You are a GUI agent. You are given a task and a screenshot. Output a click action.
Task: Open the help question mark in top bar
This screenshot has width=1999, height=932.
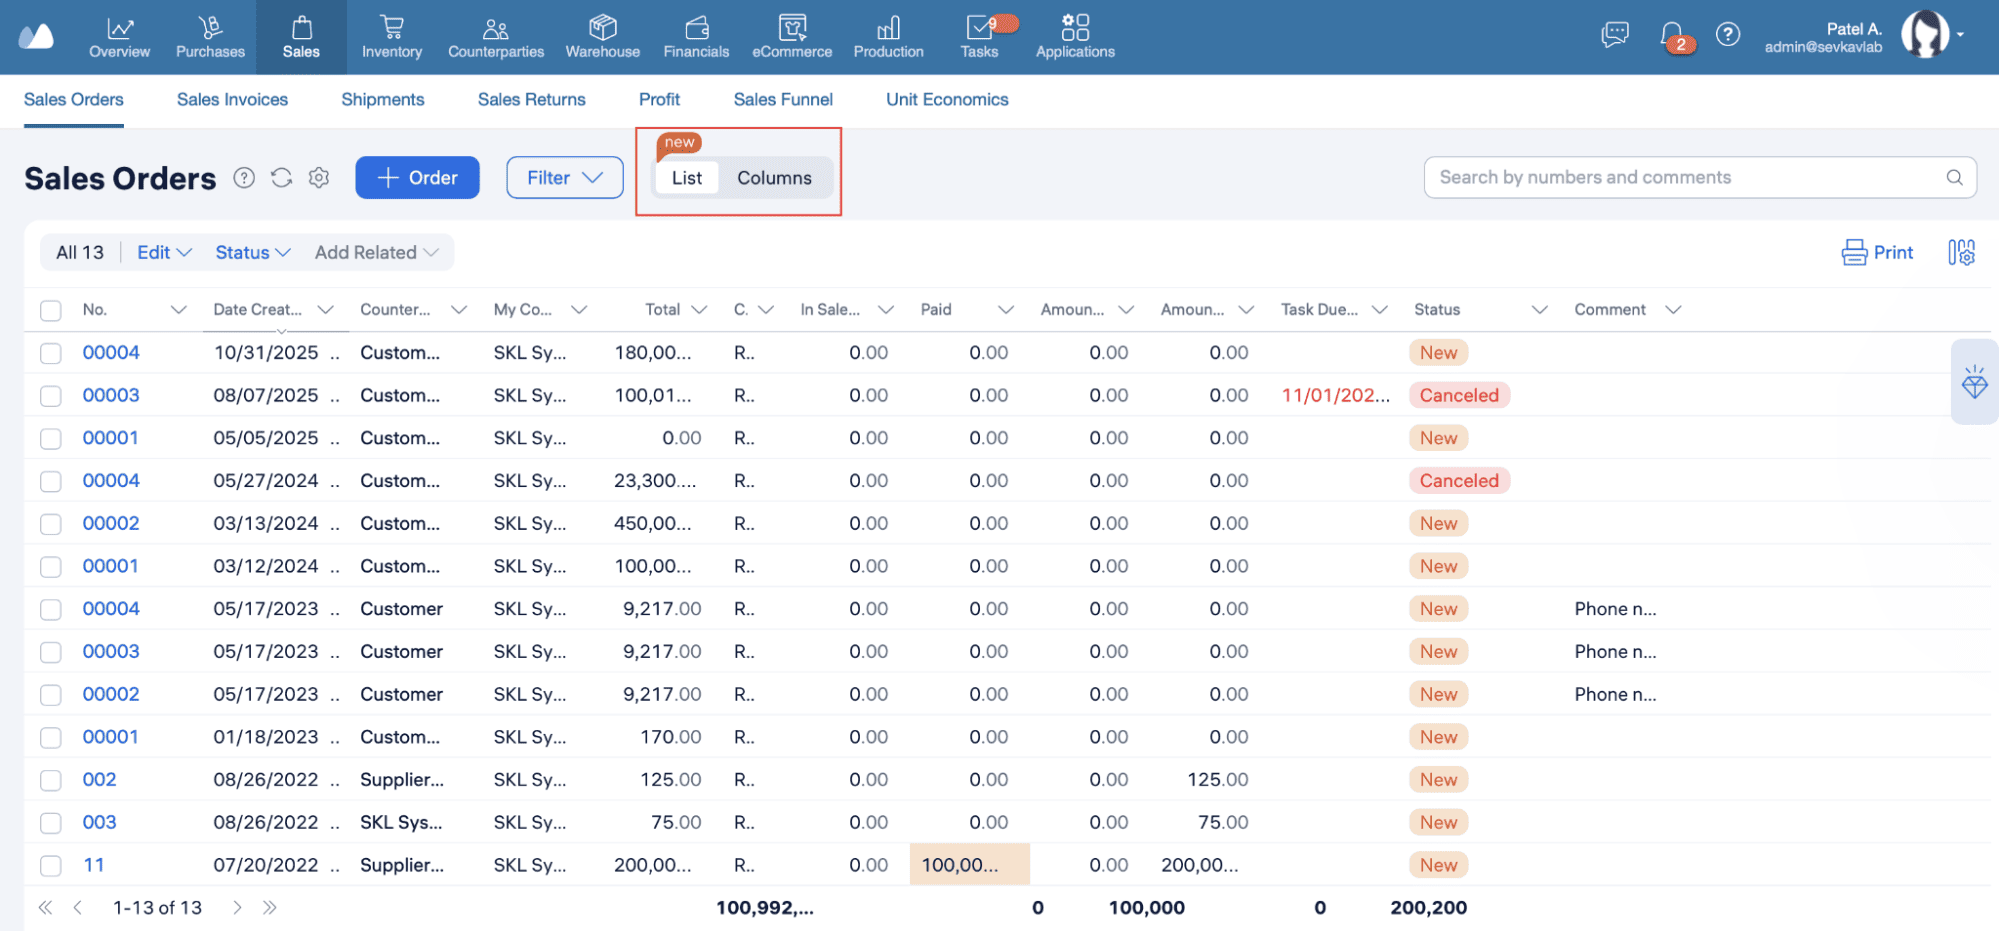click(1728, 34)
